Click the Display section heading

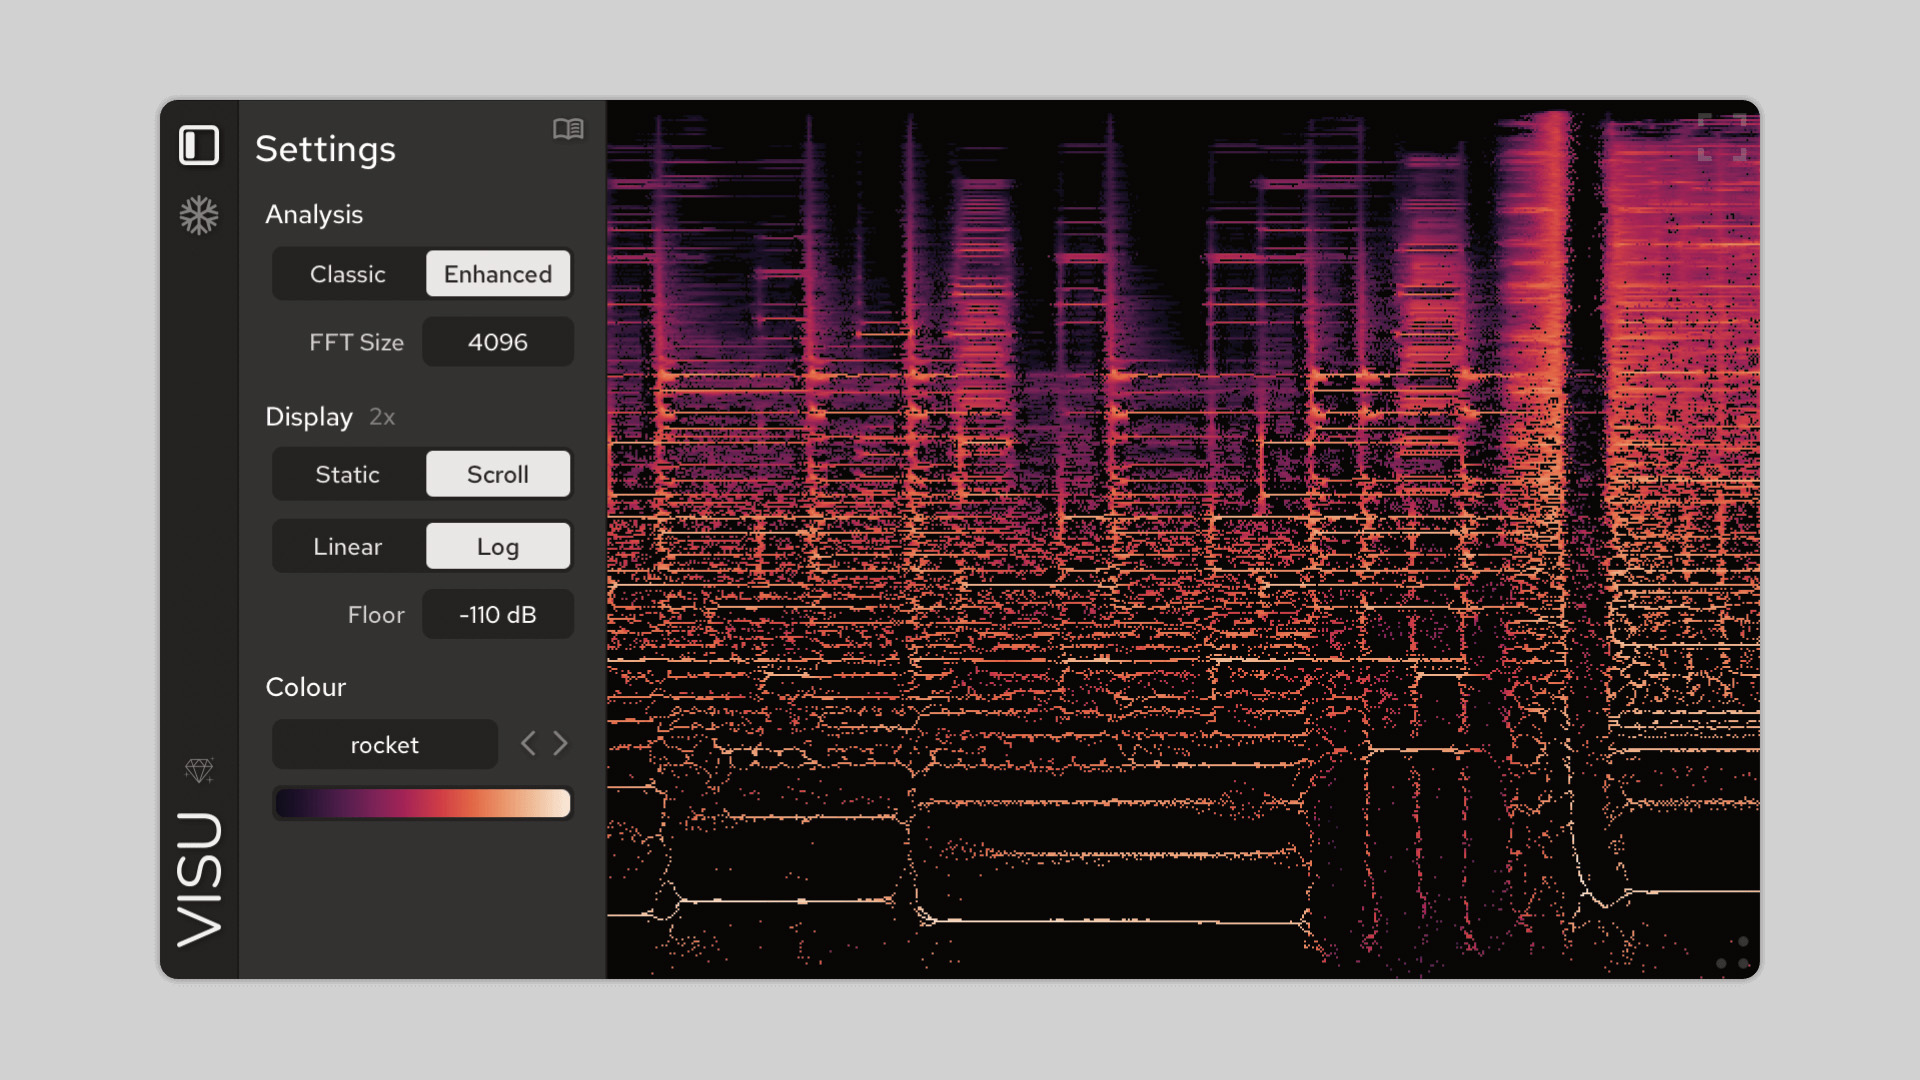309,417
